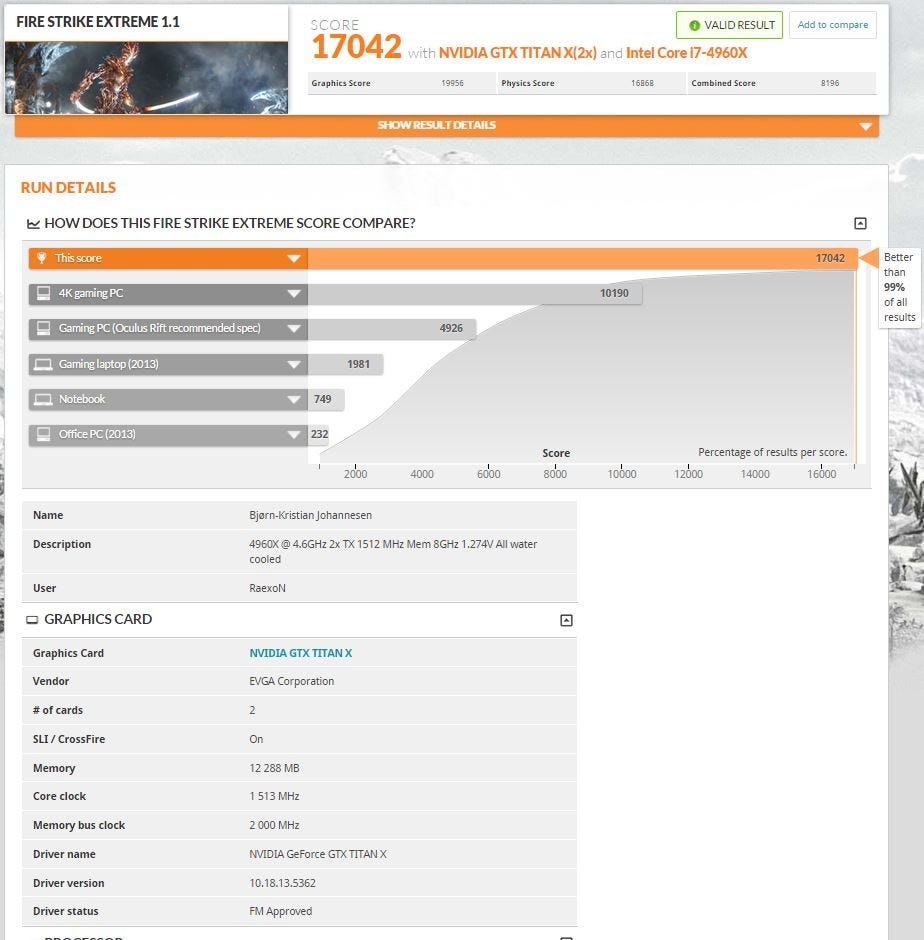Click the large 17042 score number
The height and width of the screenshot is (940, 924).
tap(356, 47)
